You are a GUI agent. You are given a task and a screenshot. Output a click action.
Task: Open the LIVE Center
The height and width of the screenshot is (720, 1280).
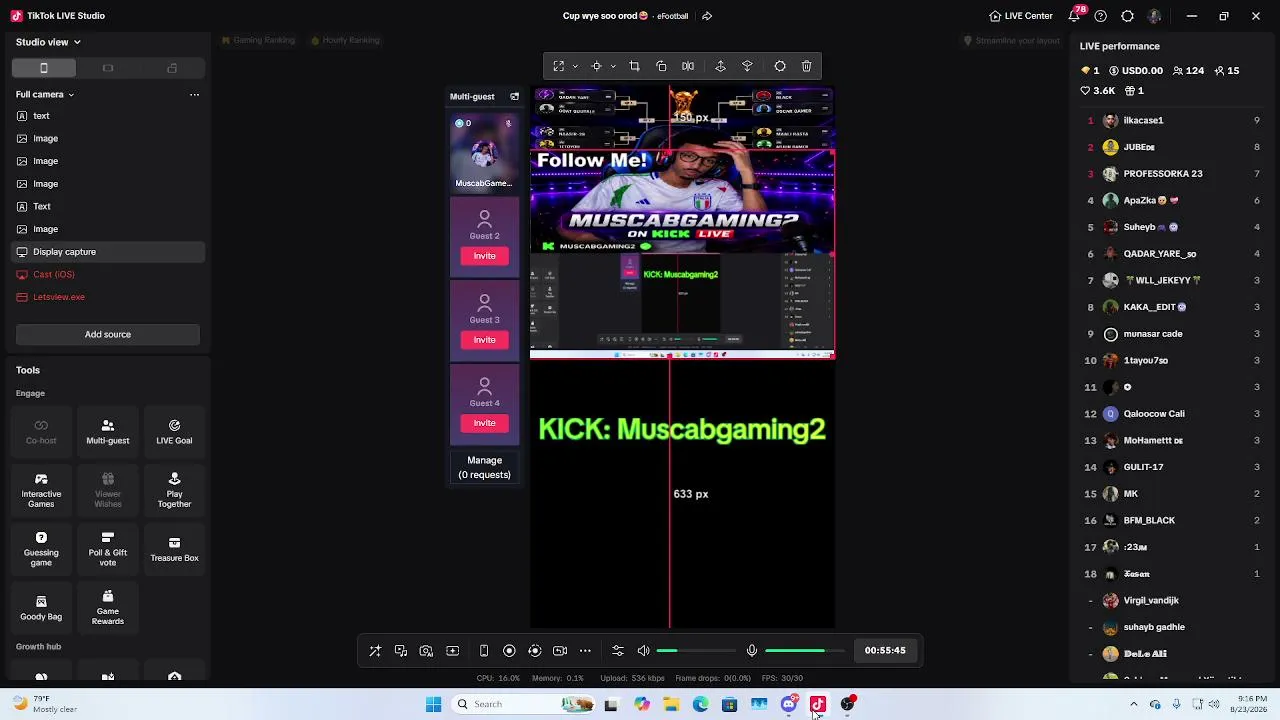click(1020, 16)
